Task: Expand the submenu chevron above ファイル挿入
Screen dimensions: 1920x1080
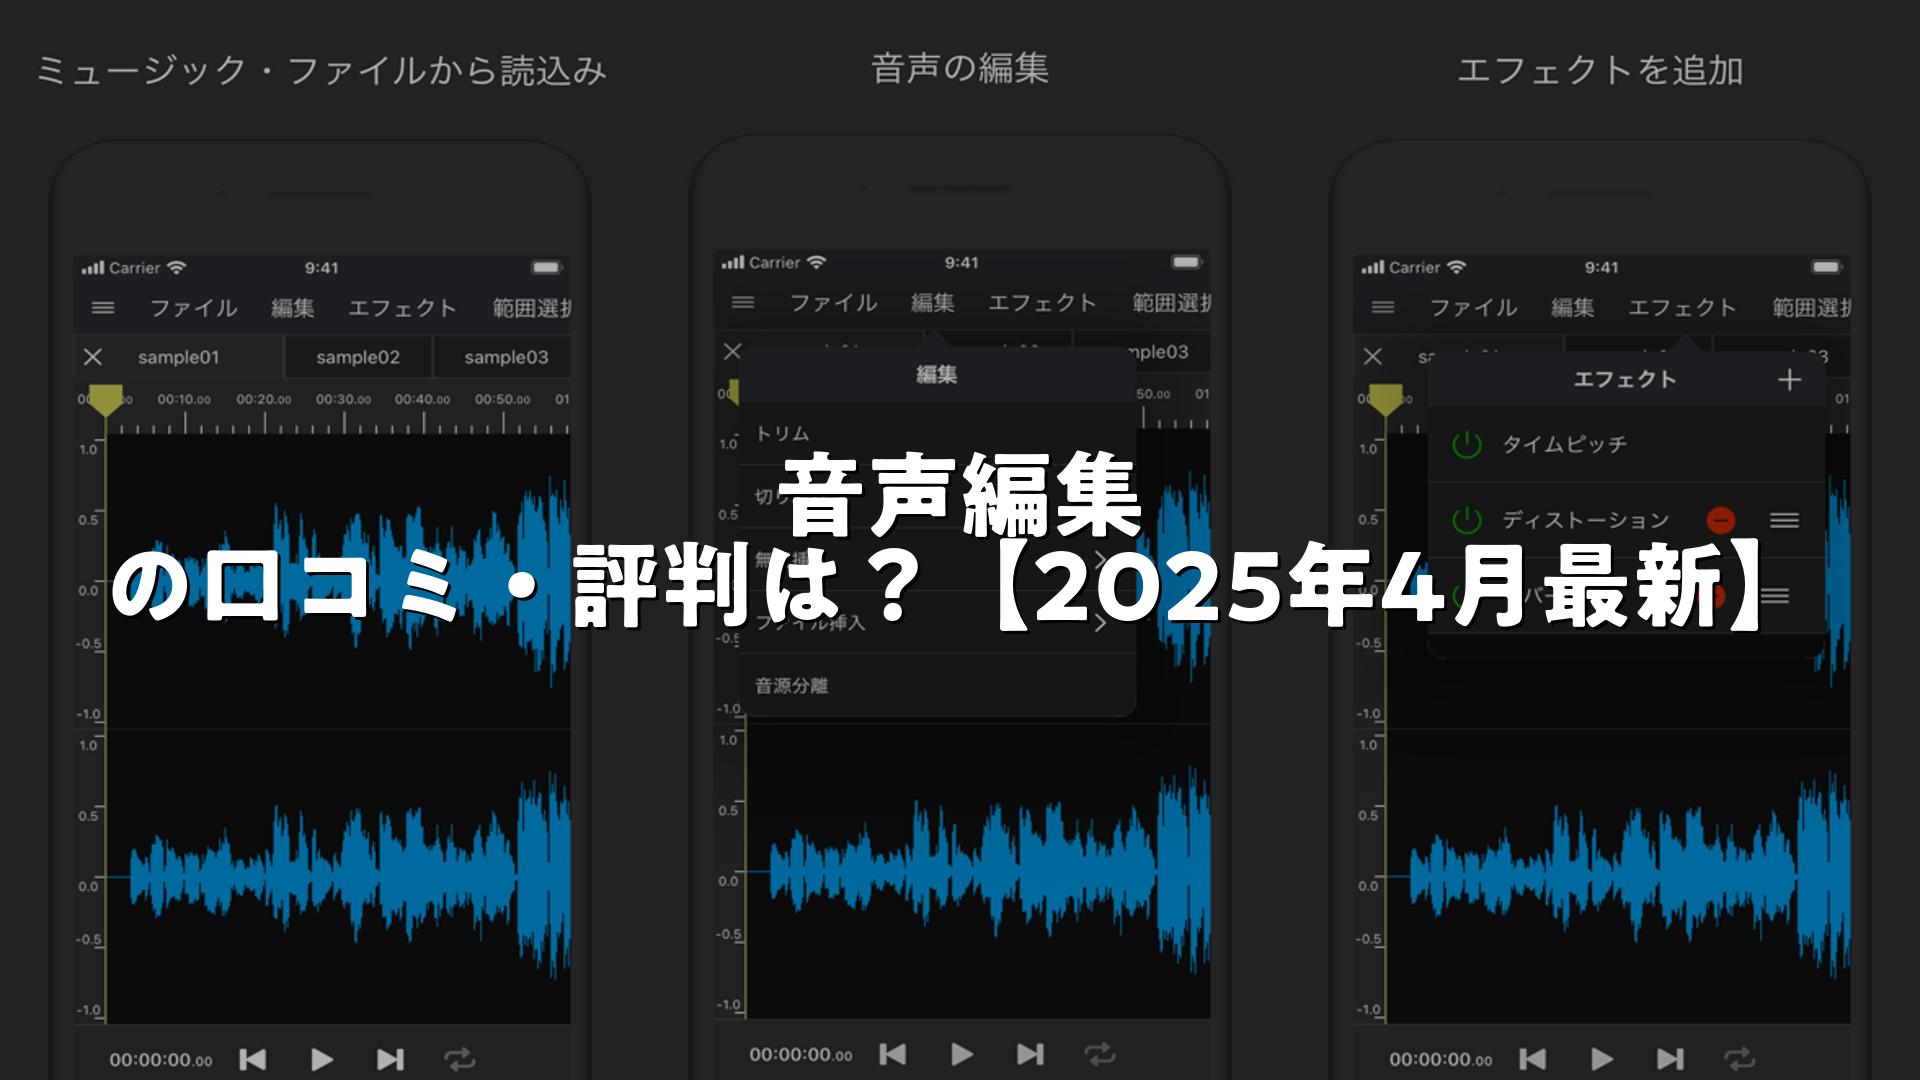Action: (x=1100, y=559)
